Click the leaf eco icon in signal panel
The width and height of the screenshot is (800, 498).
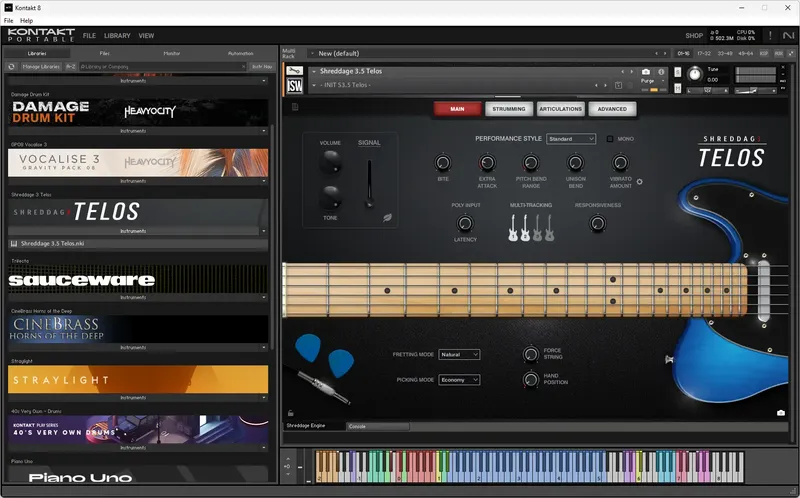388,217
